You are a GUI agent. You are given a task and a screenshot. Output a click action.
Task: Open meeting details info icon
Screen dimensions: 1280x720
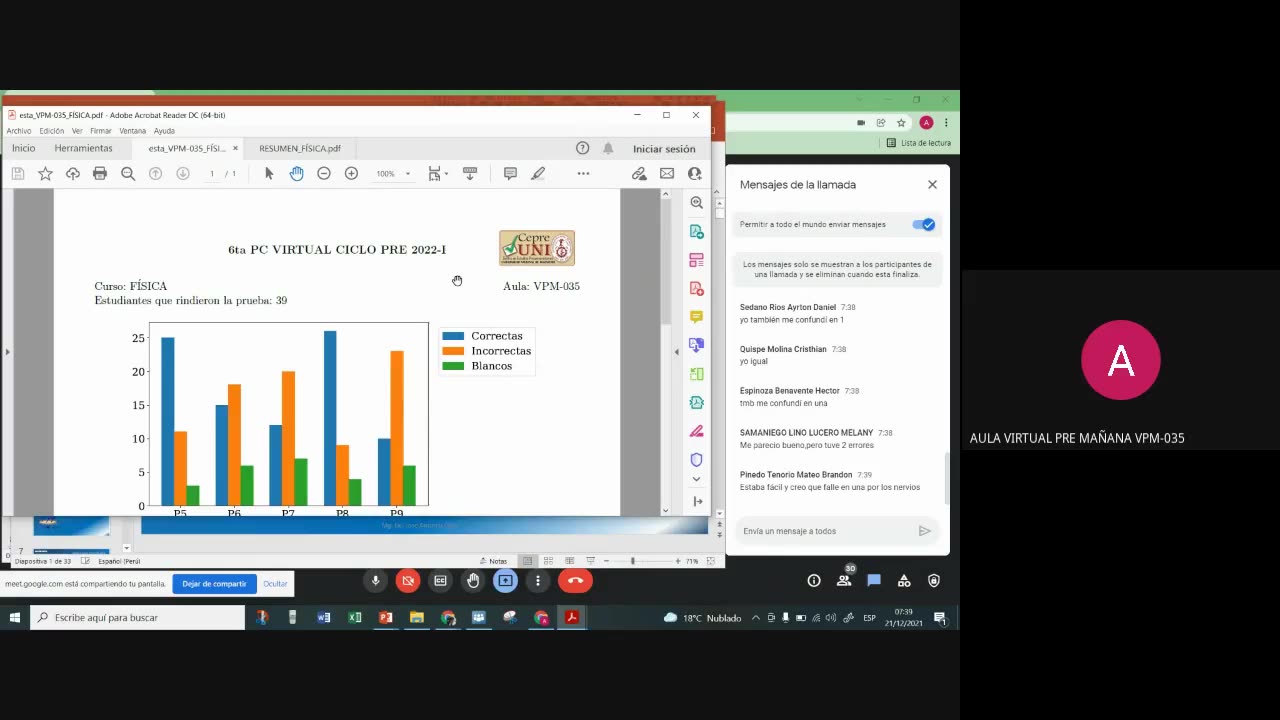pos(814,580)
